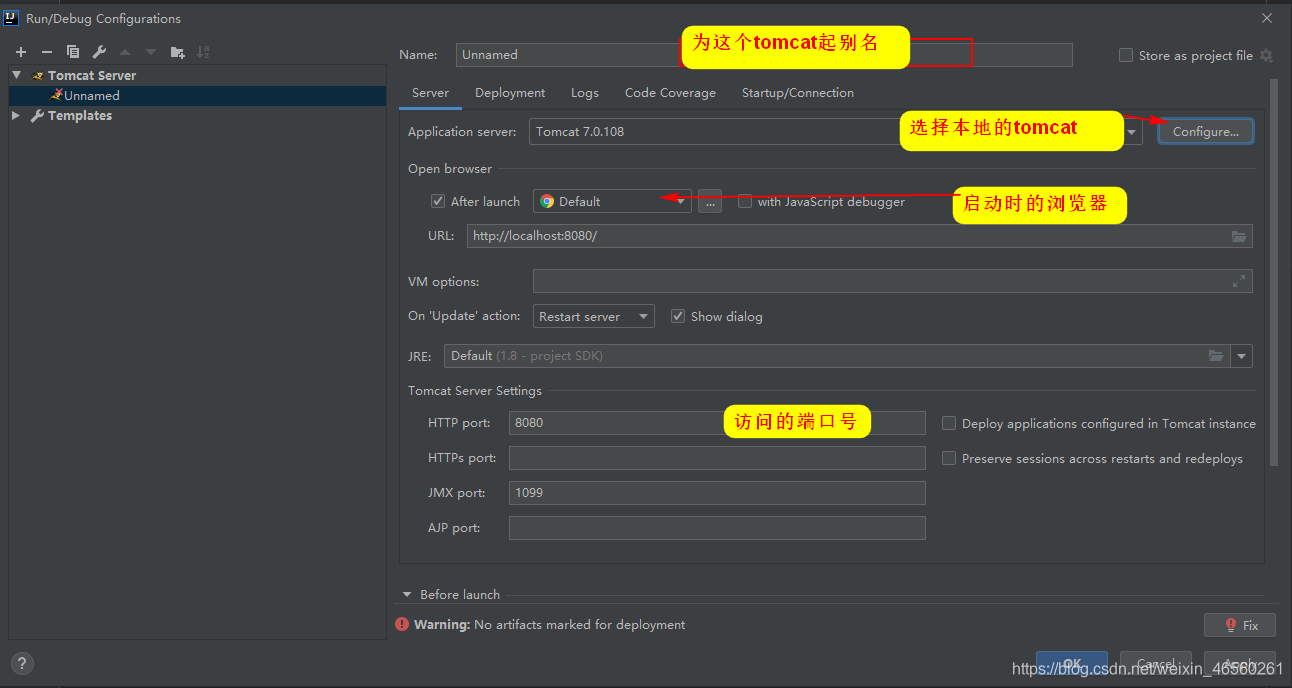Click the JMX port field
Viewport: 1292px width, 688px height.
tap(717, 493)
